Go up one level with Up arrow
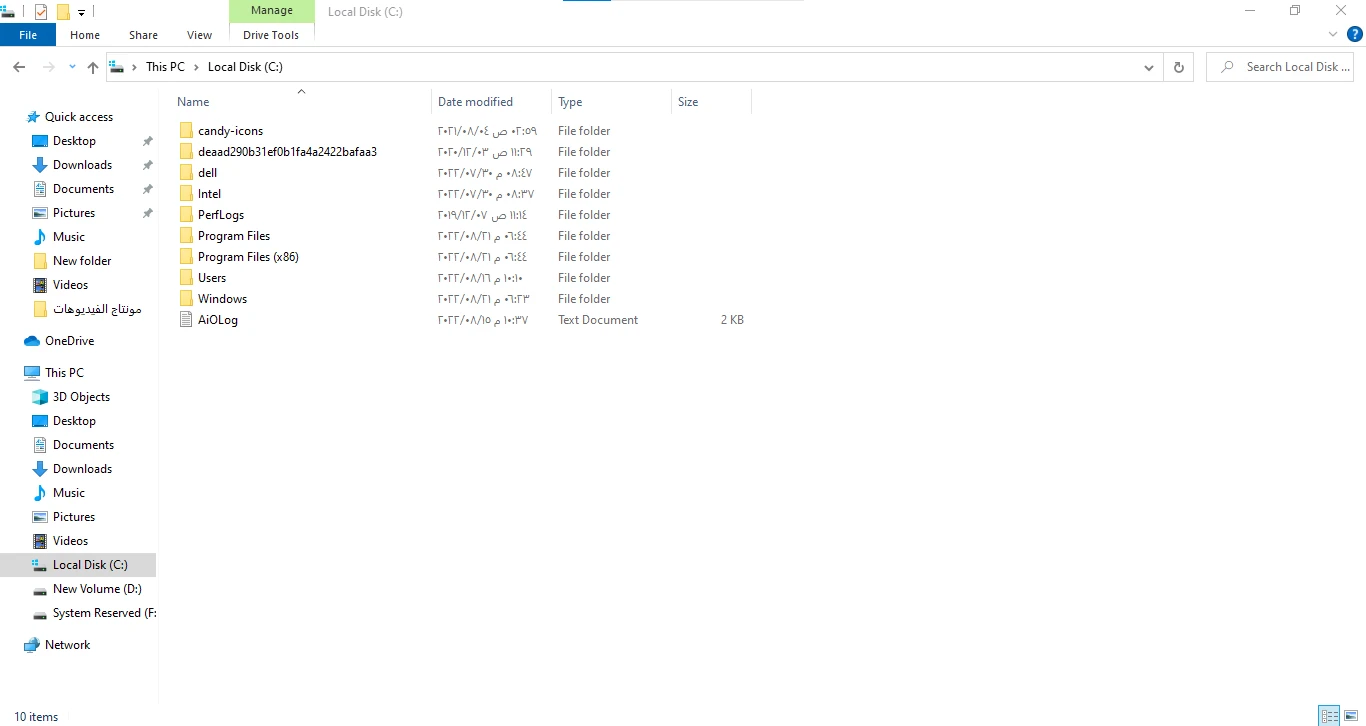This screenshot has height=726, width=1366. click(93, 67)
